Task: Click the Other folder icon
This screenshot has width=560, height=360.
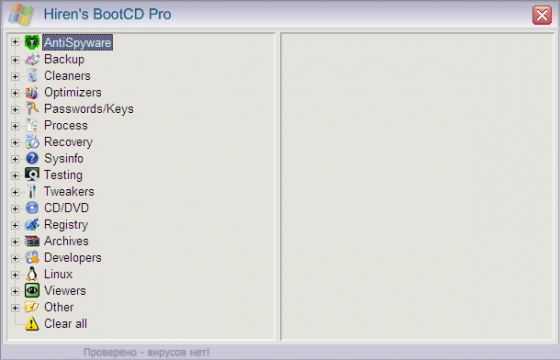Action: [32, 307]
